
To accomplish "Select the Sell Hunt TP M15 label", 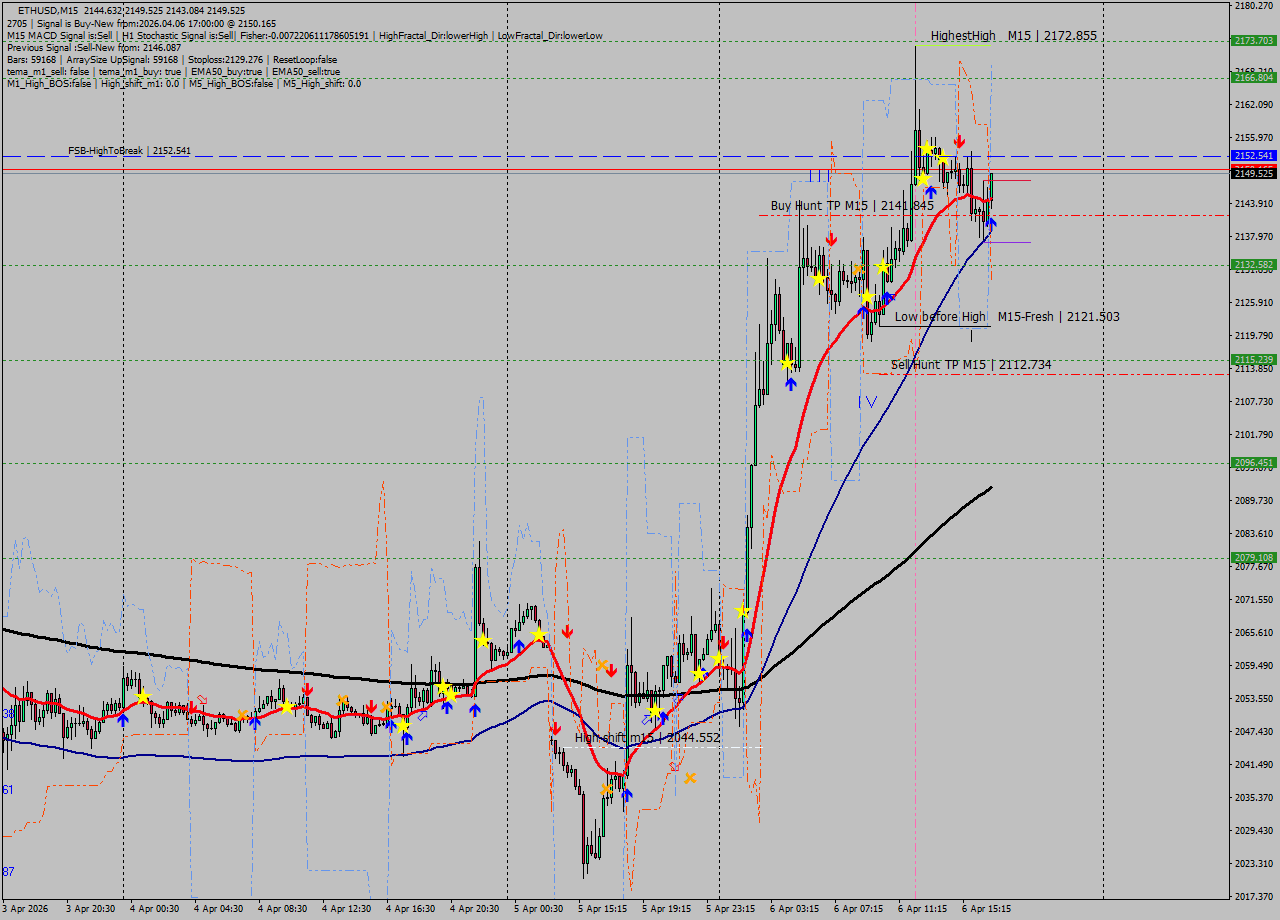I will click(x=970, y=365).
